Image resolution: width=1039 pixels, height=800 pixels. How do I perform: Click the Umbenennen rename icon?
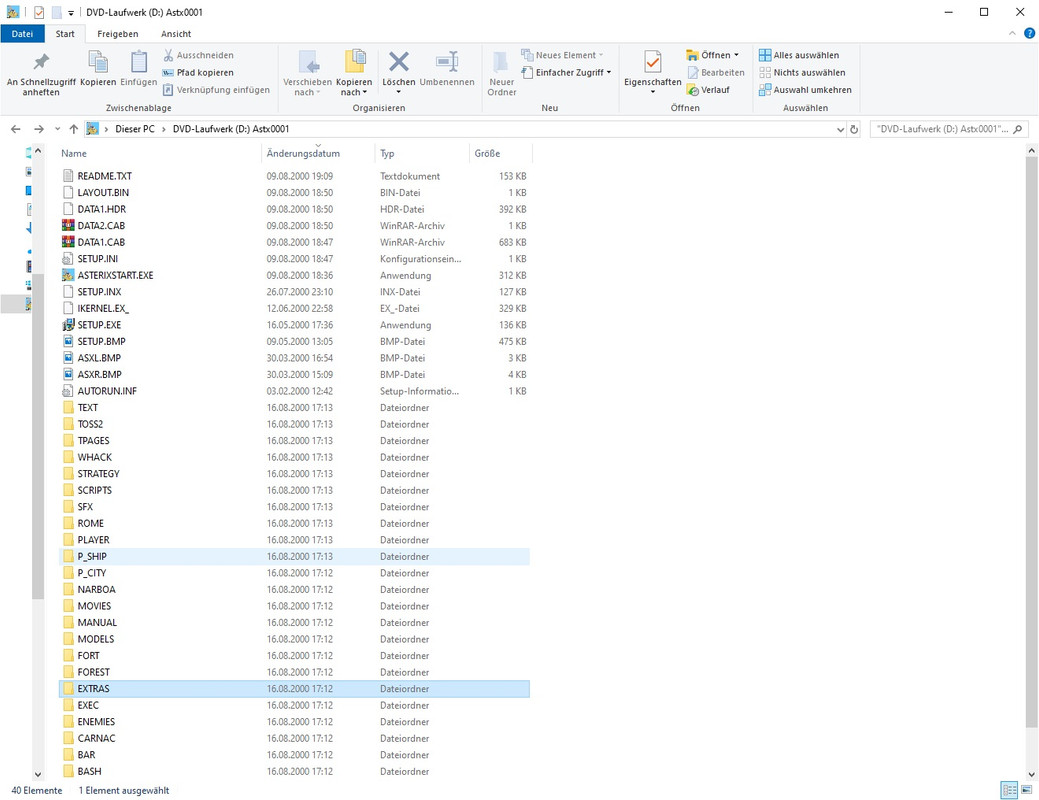447,62
